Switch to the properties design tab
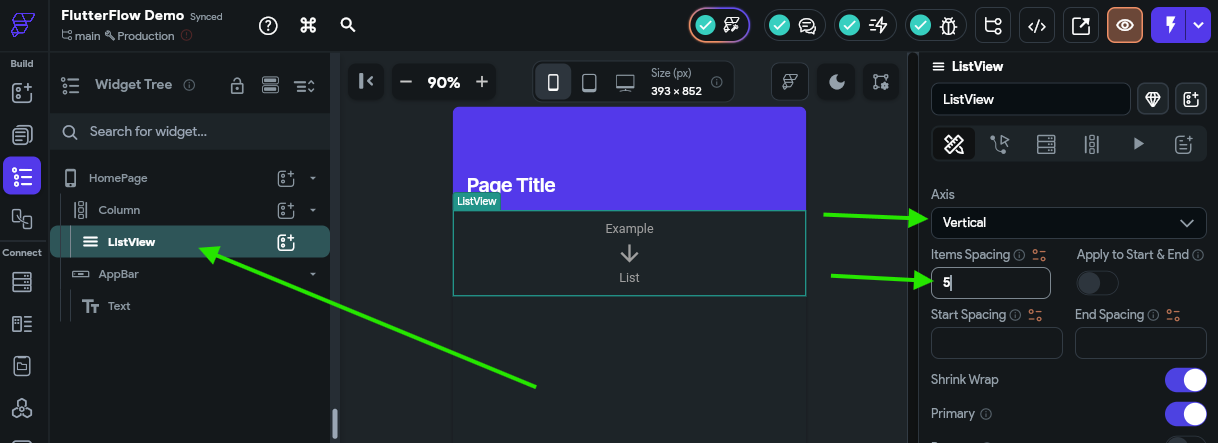Screen dimensions: 1218x443 [x=954, y=144]
